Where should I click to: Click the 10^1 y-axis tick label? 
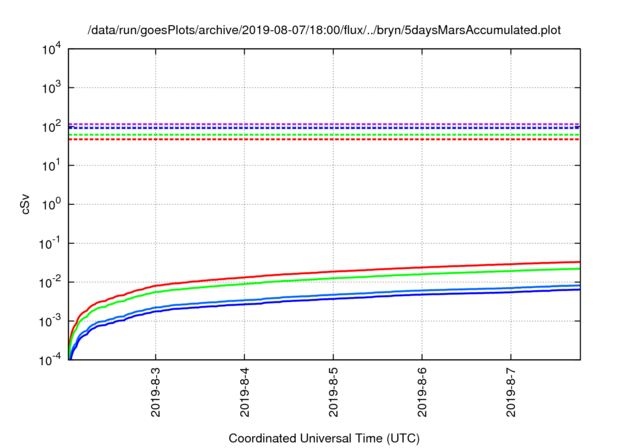pyautogui.click(x=48, y=166)
